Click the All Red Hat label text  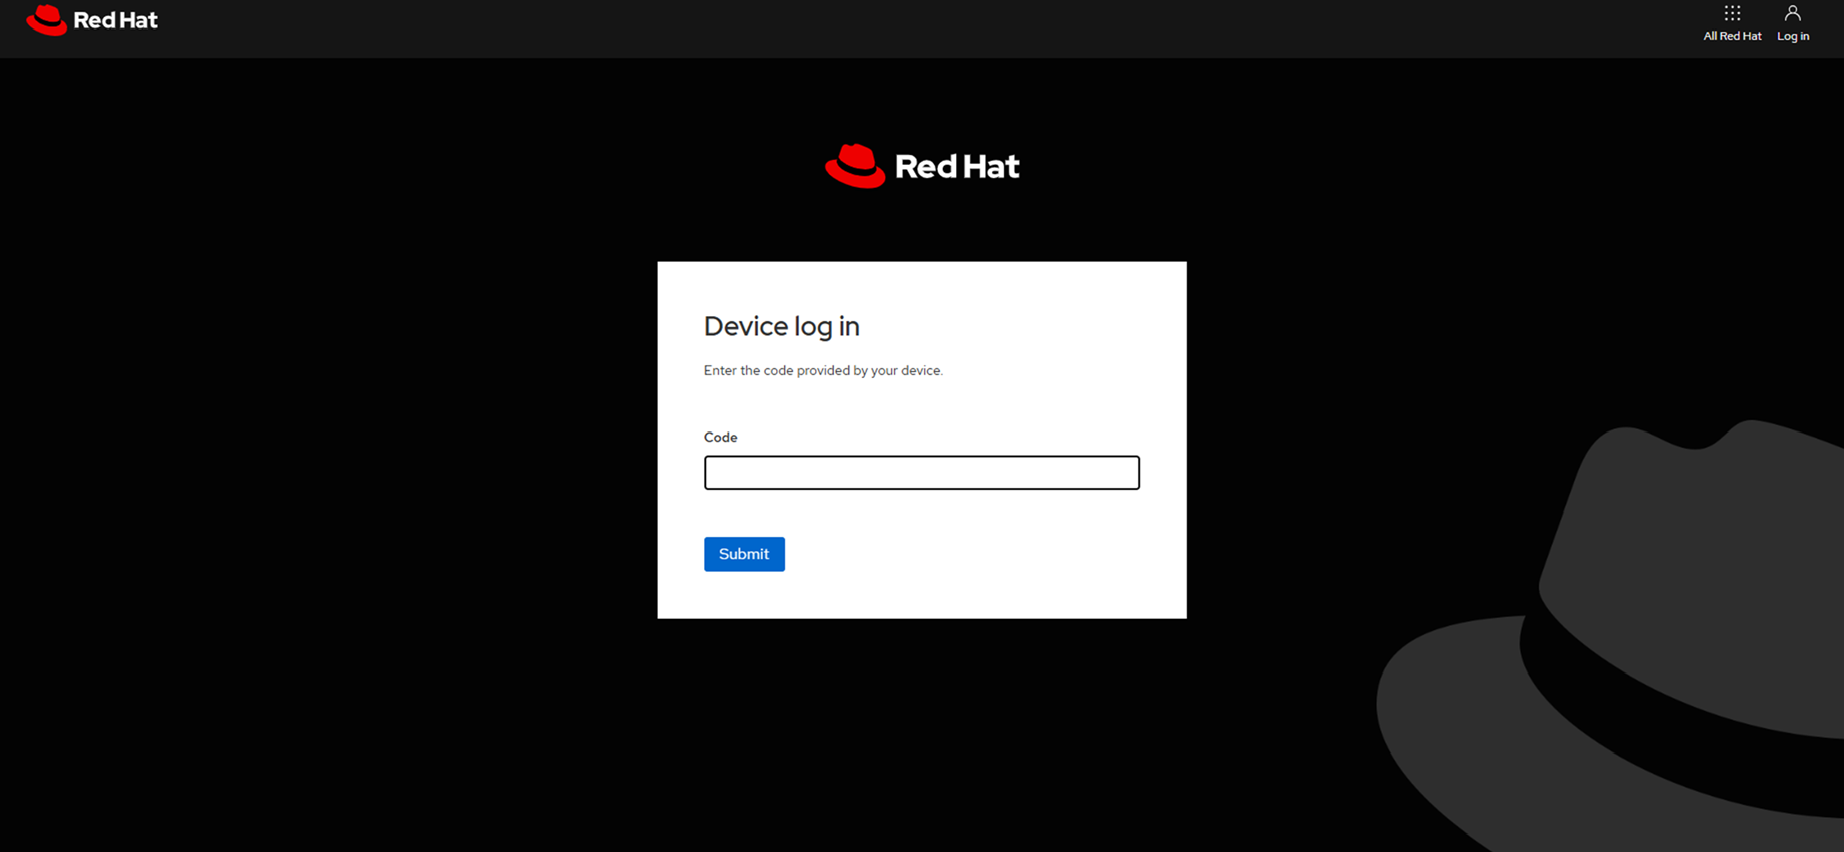[1732, 36]
